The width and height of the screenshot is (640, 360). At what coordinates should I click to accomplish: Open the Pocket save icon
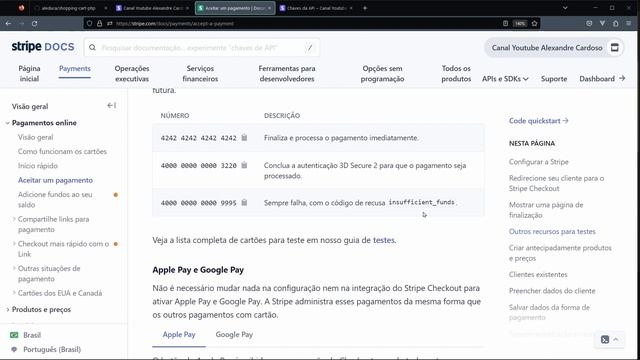589,24
